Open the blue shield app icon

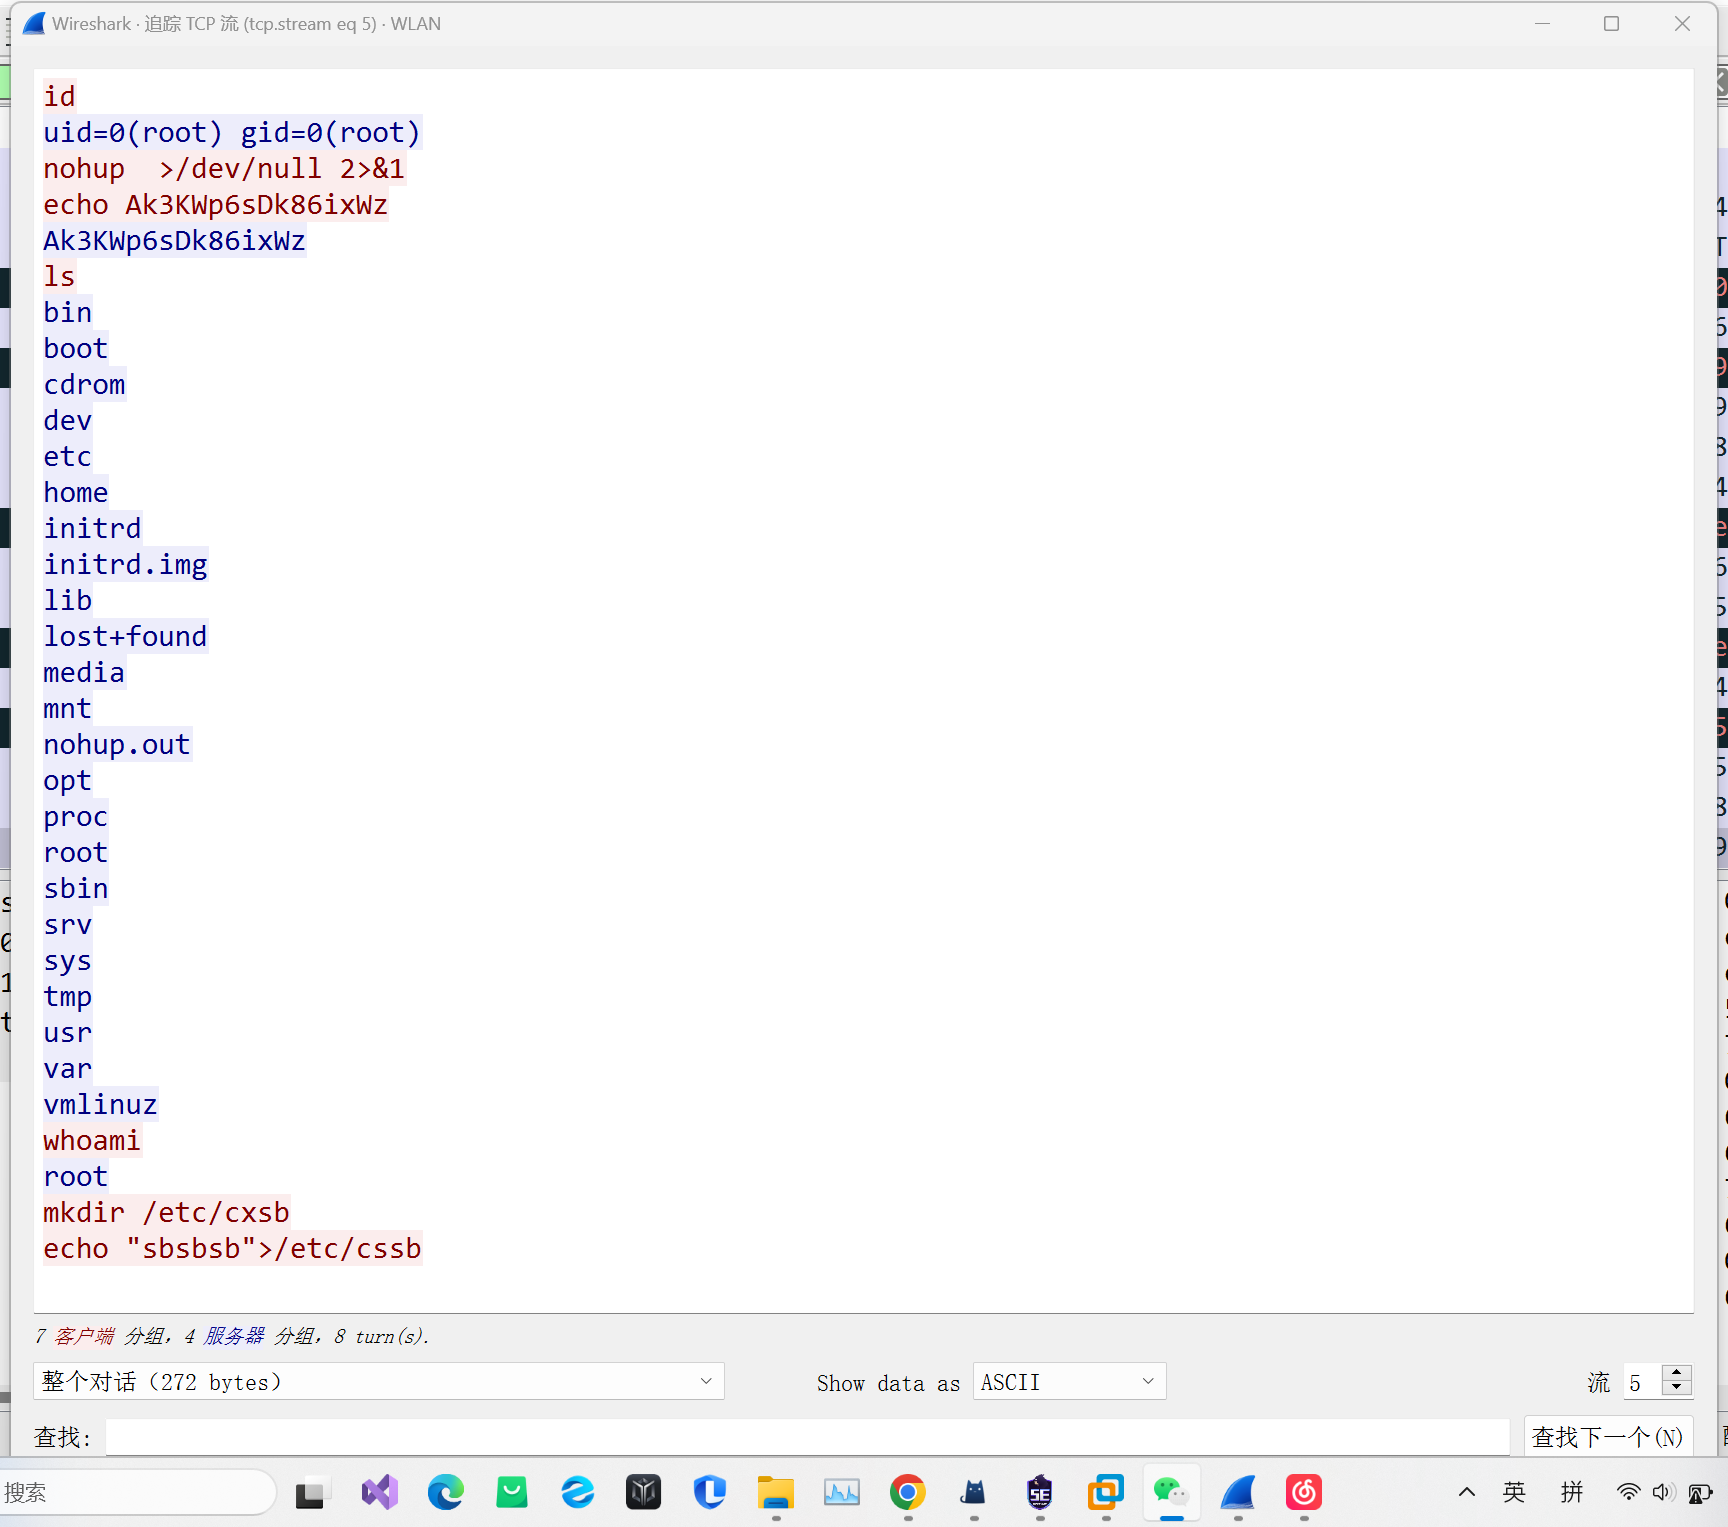pos(710,1493)
